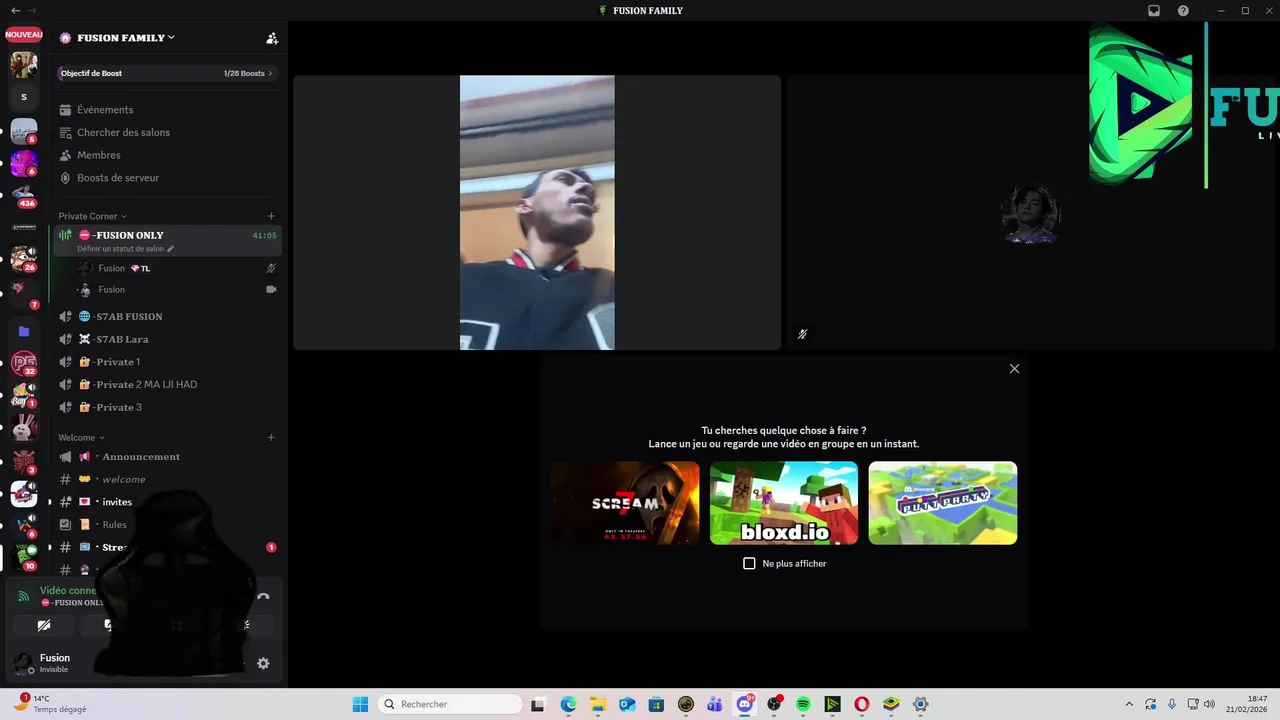This screenshot has width=1280, height=720.
Task: Open the 1/28 Boosts goal arrow
Action: 270,73
